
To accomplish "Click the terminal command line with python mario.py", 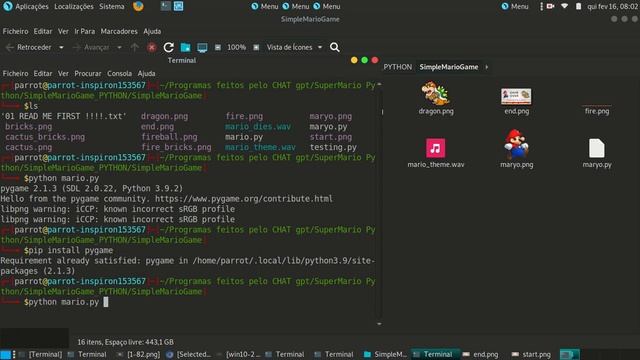I will [x=61, y=302].
